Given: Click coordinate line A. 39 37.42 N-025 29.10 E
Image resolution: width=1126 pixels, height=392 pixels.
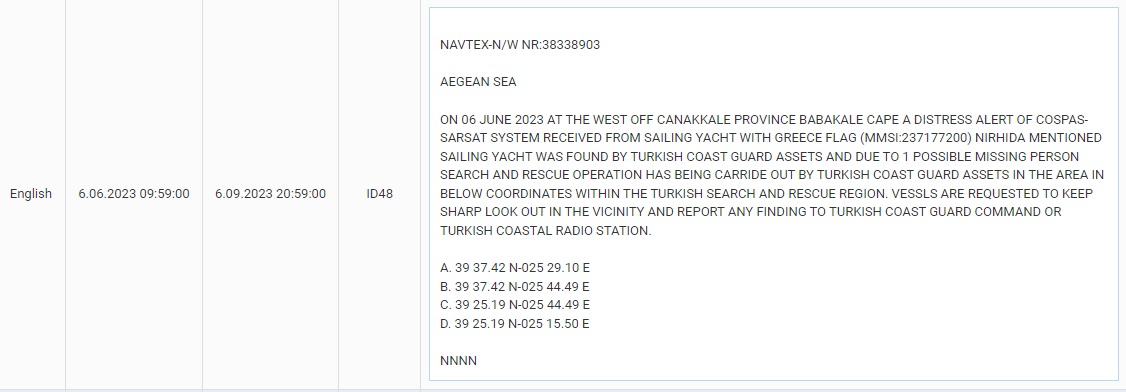Looking at the screenshot, I should pyautogui.click(x=515, y=268).
